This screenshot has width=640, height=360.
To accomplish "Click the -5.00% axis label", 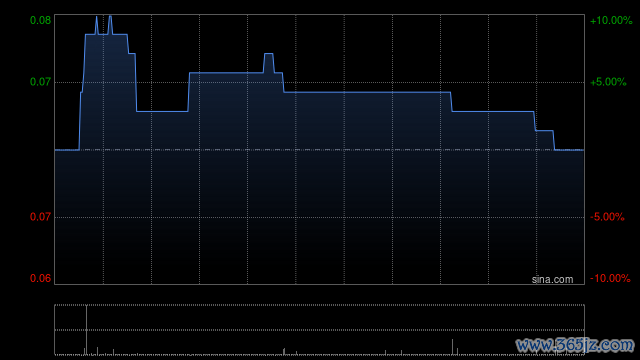I will (607, 217).
